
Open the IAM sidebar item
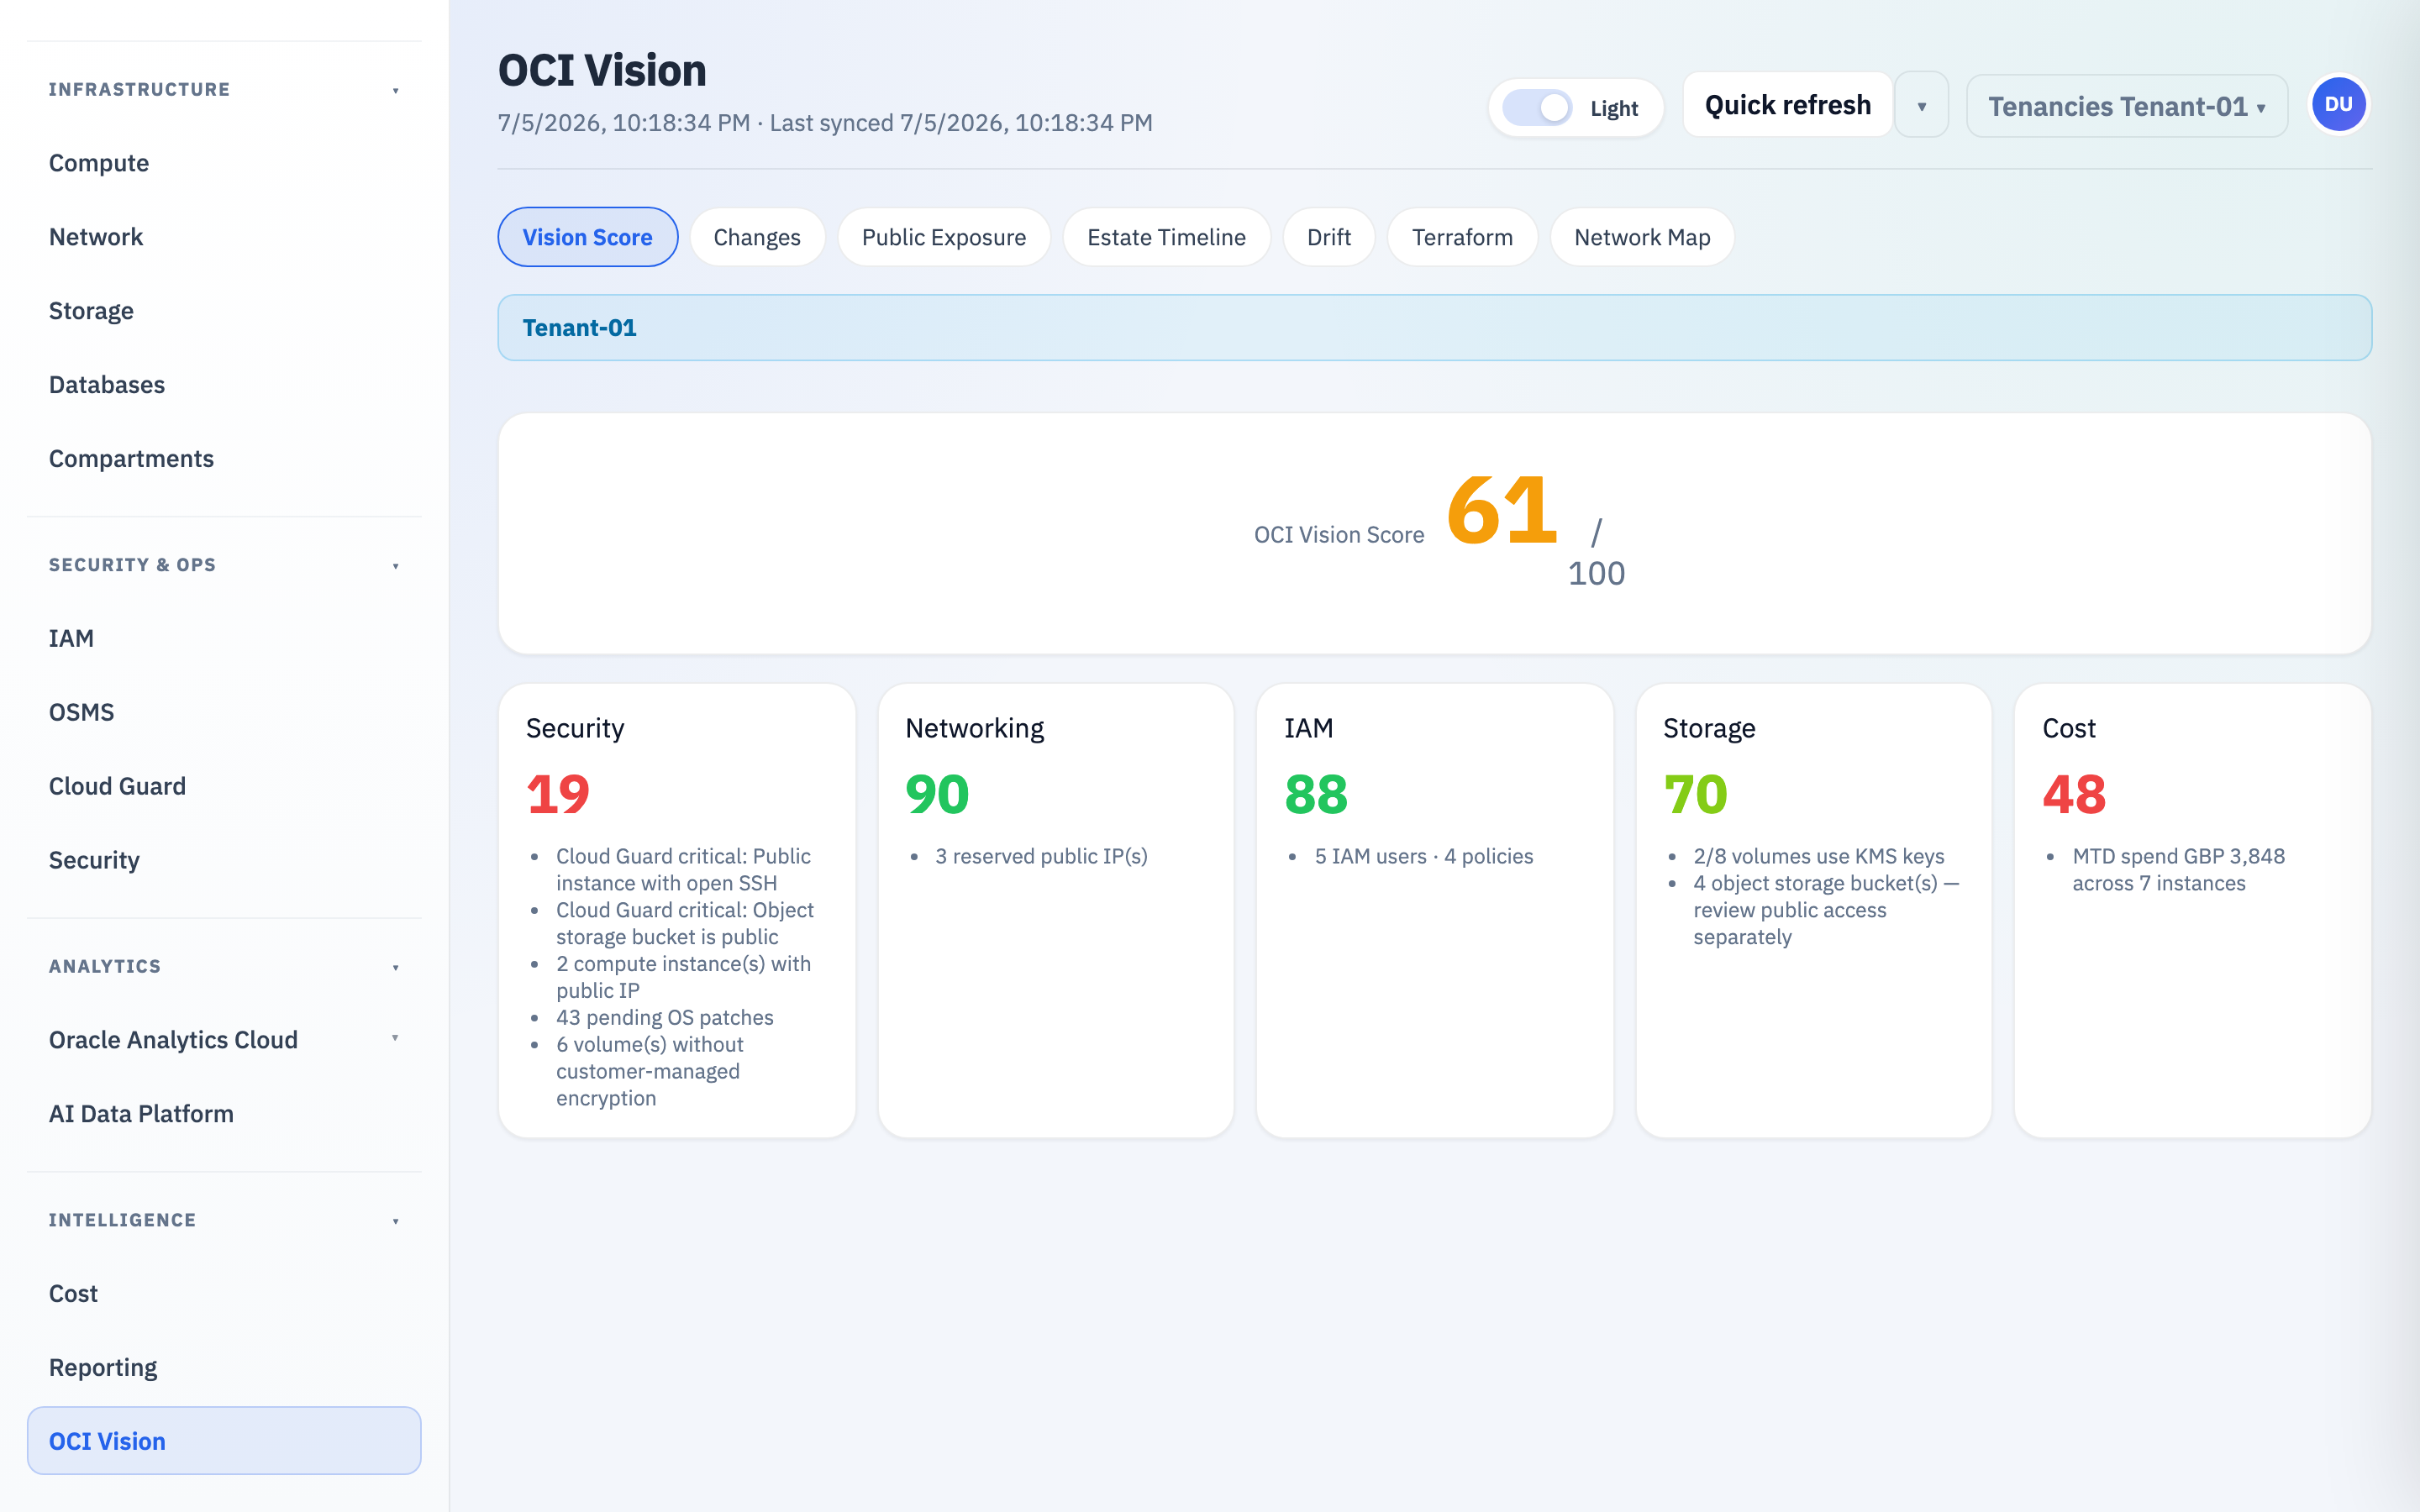(x=224, y=638)
